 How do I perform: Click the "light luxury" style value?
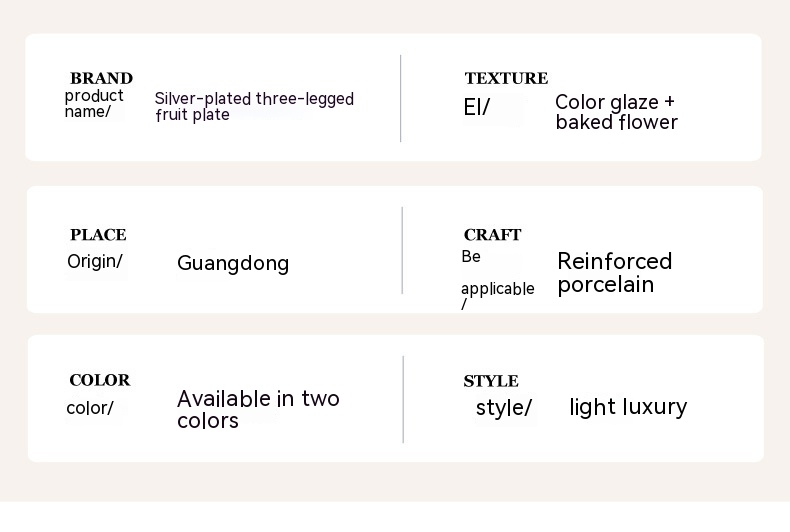point(628,407)
